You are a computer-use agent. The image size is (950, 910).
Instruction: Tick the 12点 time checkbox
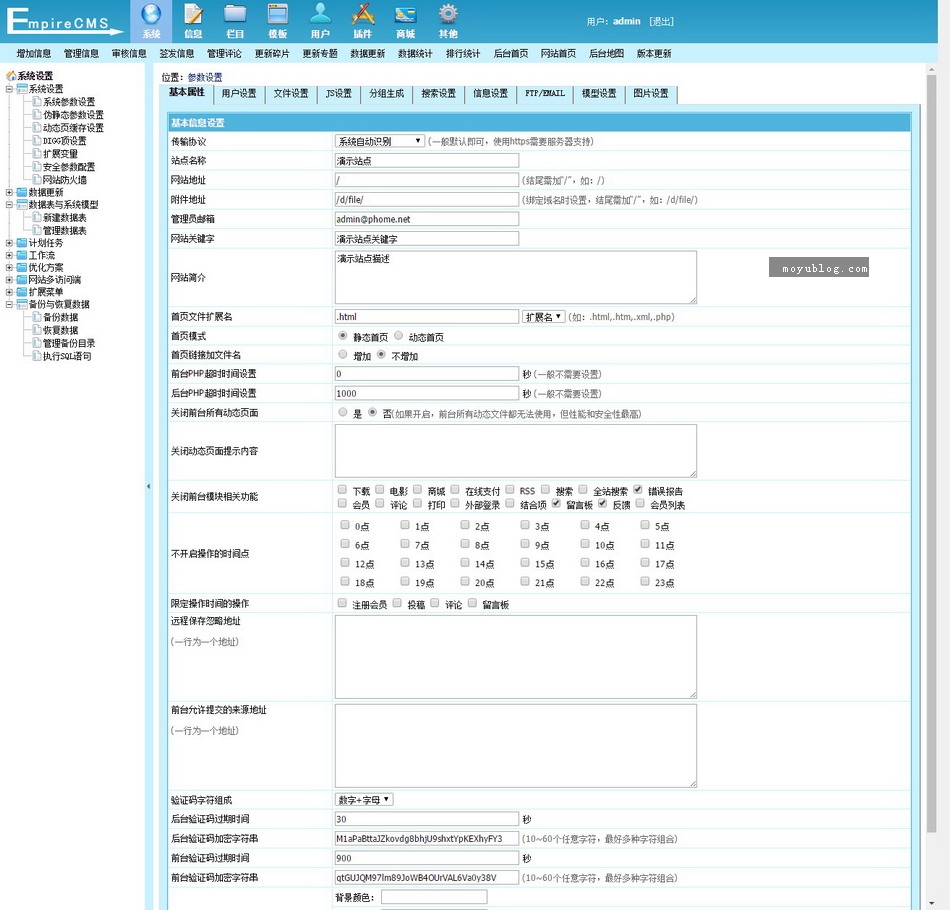click(345, 563)
